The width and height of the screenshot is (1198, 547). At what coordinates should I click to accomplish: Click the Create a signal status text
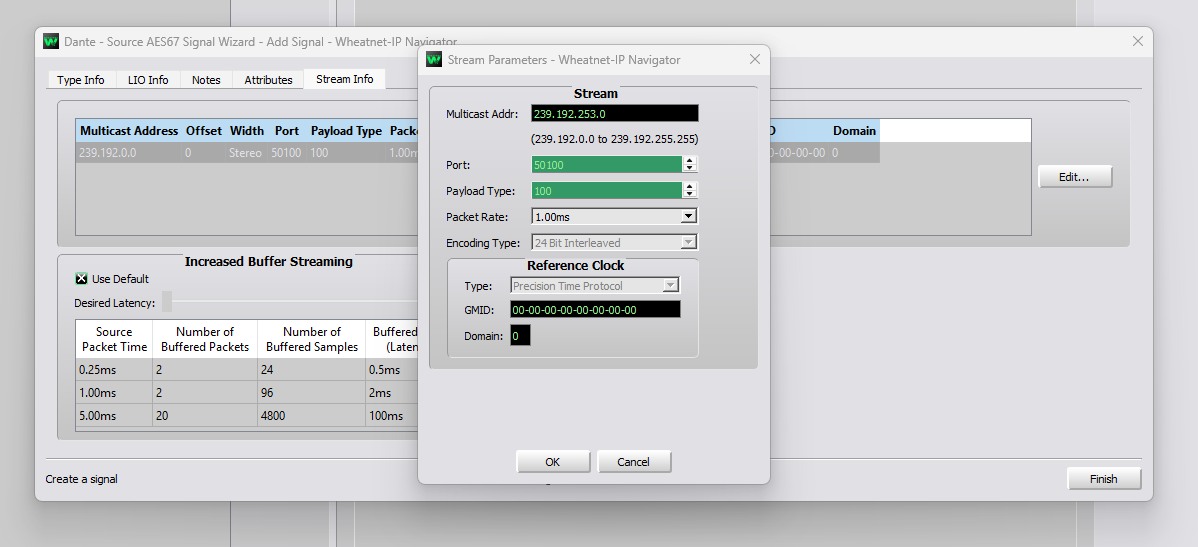82,479
